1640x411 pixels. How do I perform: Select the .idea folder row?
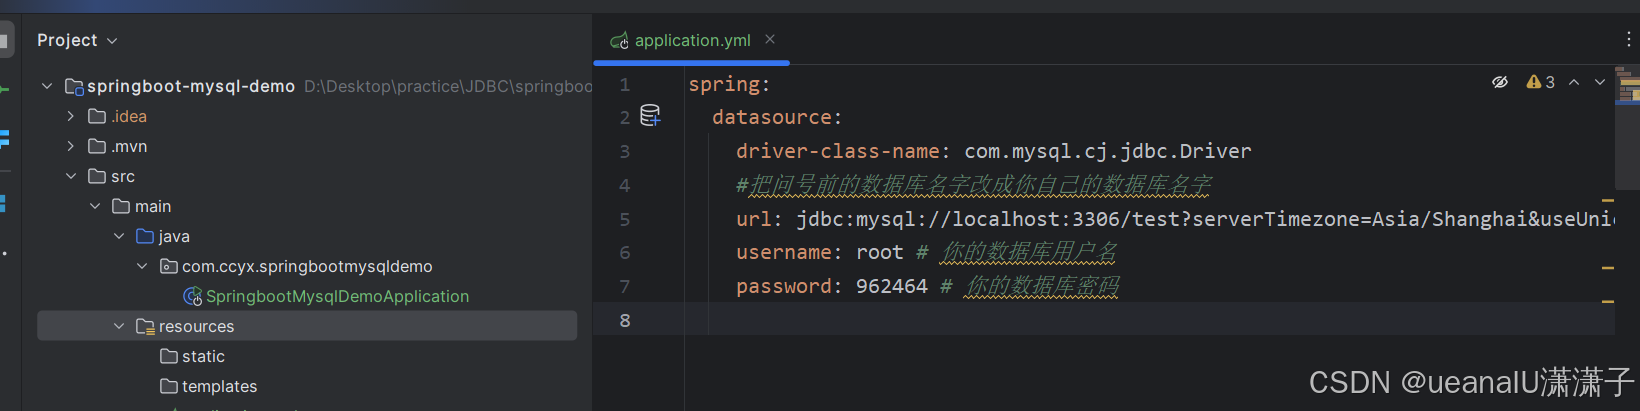tap(129, 116)
